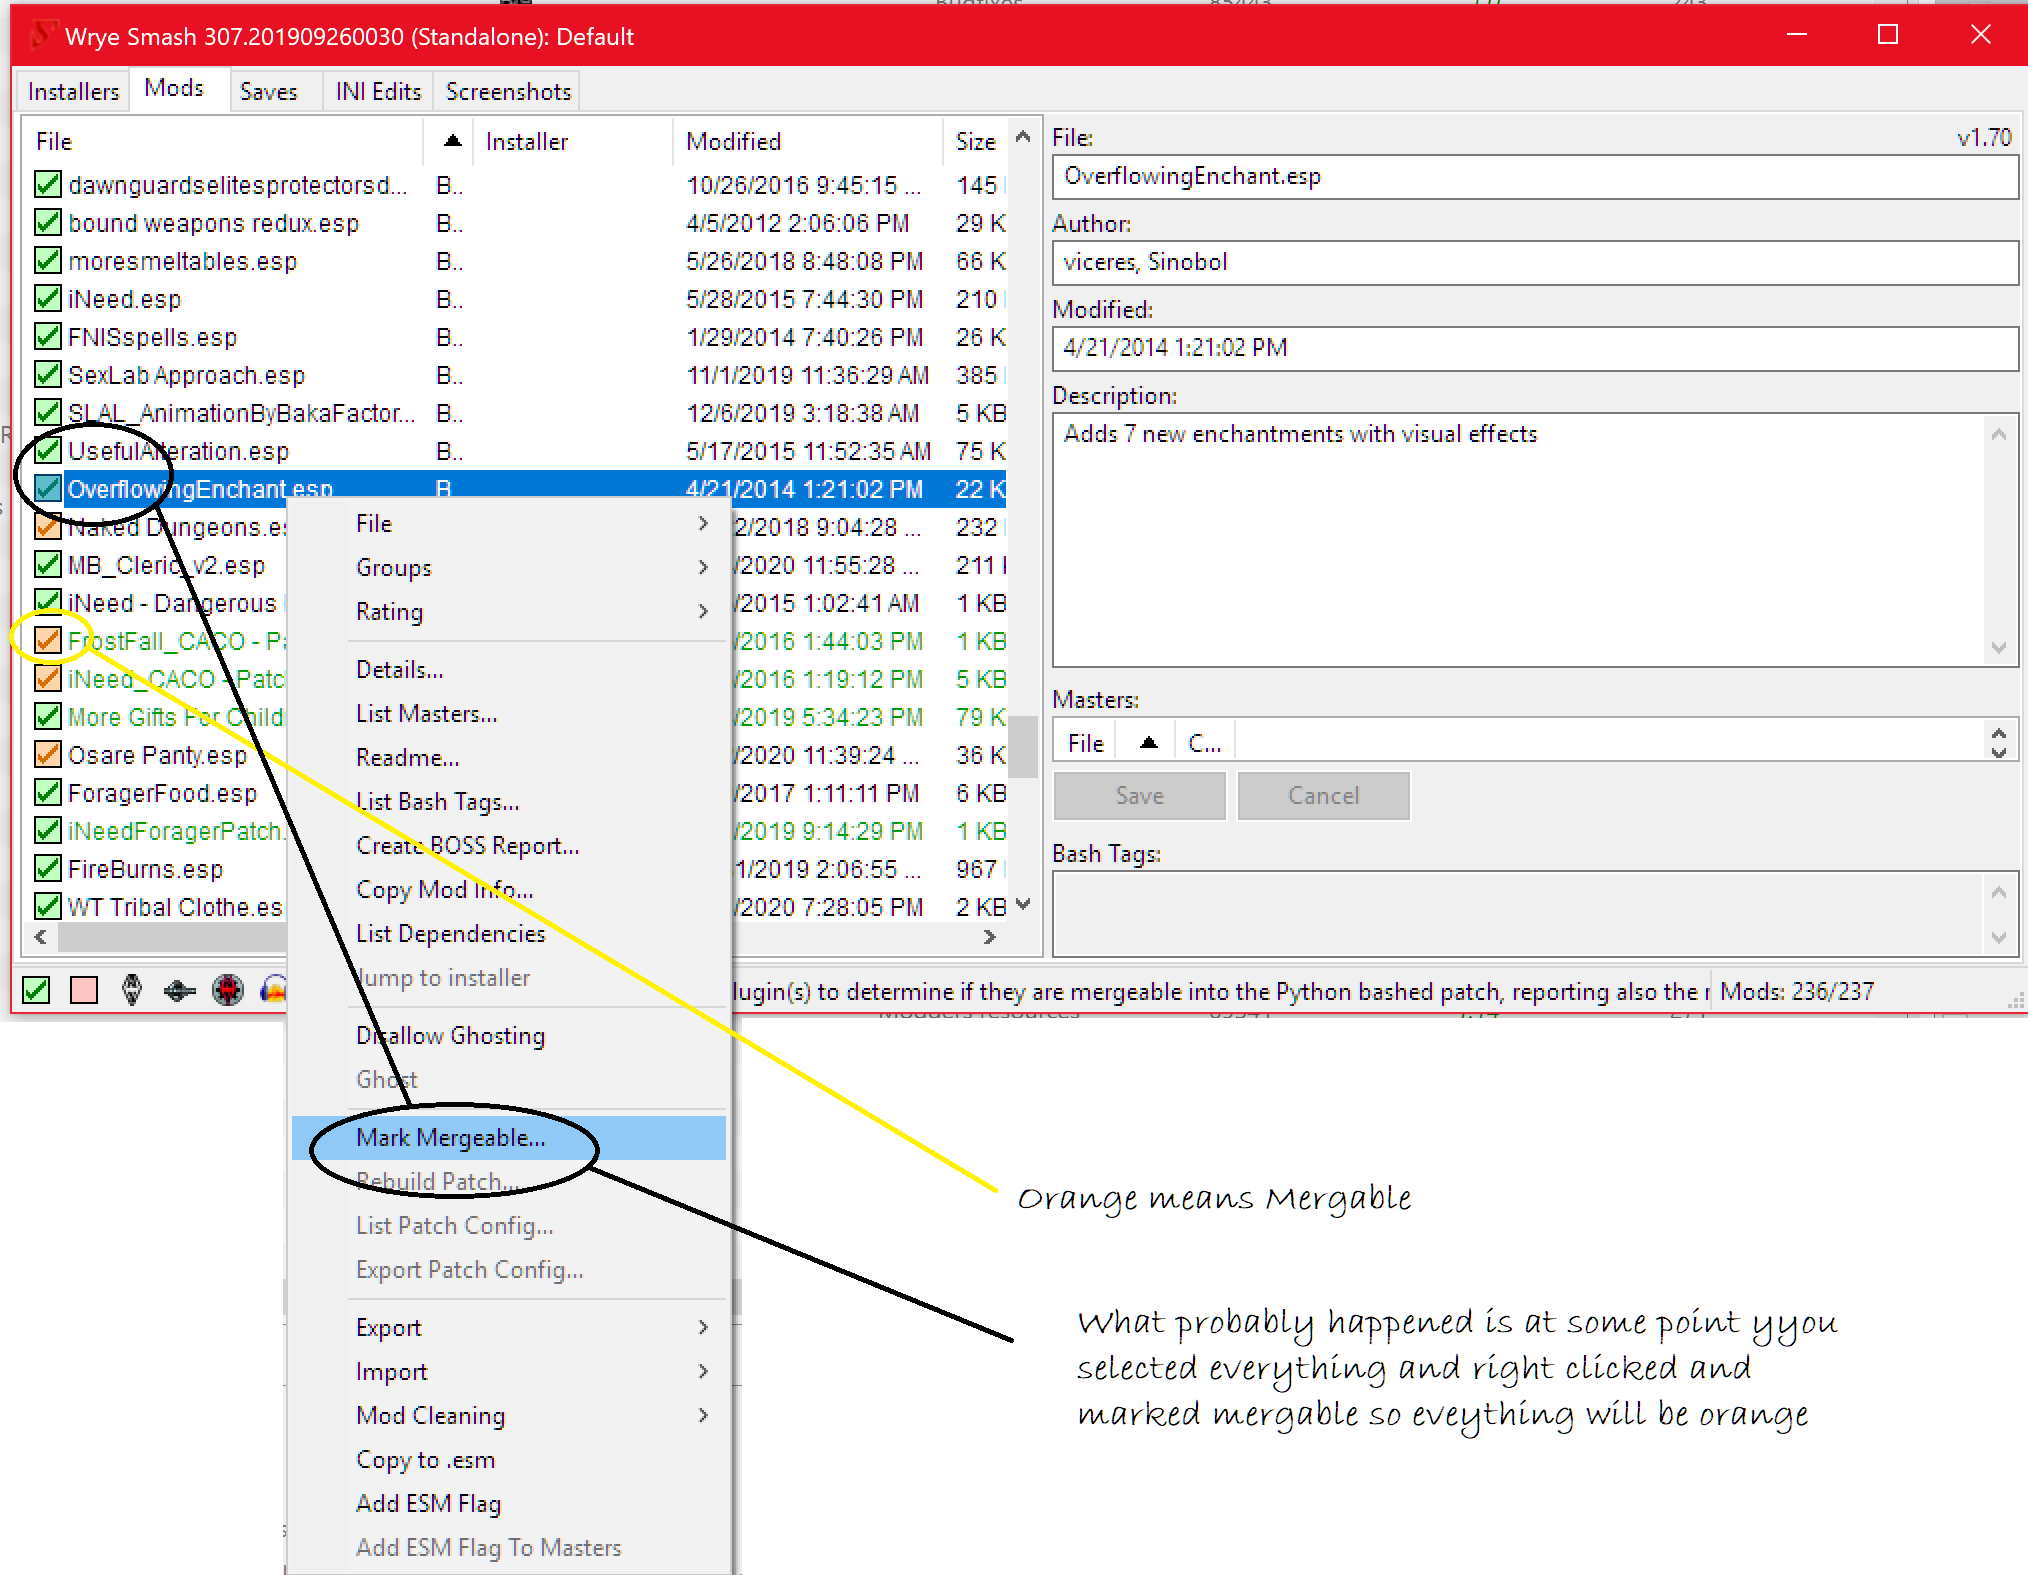
Task: Click the sort arrow in load order column
Action: point(452,141)
